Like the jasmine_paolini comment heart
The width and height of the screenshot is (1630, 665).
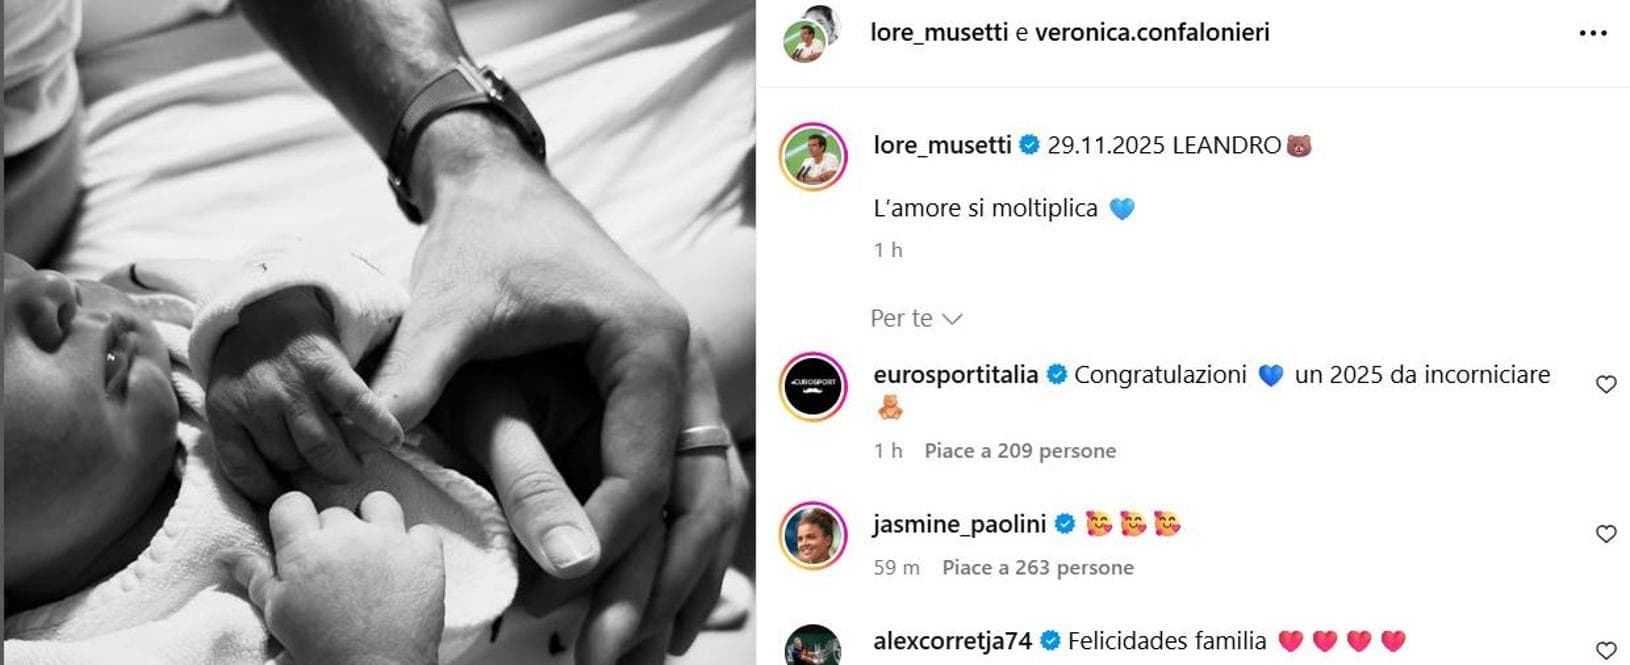[x=1606, y=534]
